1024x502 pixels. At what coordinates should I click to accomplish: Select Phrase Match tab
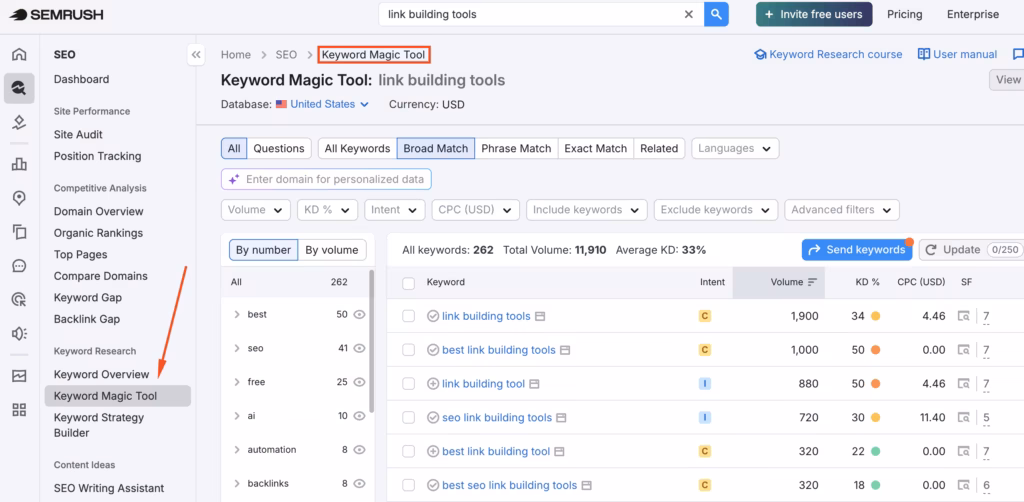(x=516, y=148)
